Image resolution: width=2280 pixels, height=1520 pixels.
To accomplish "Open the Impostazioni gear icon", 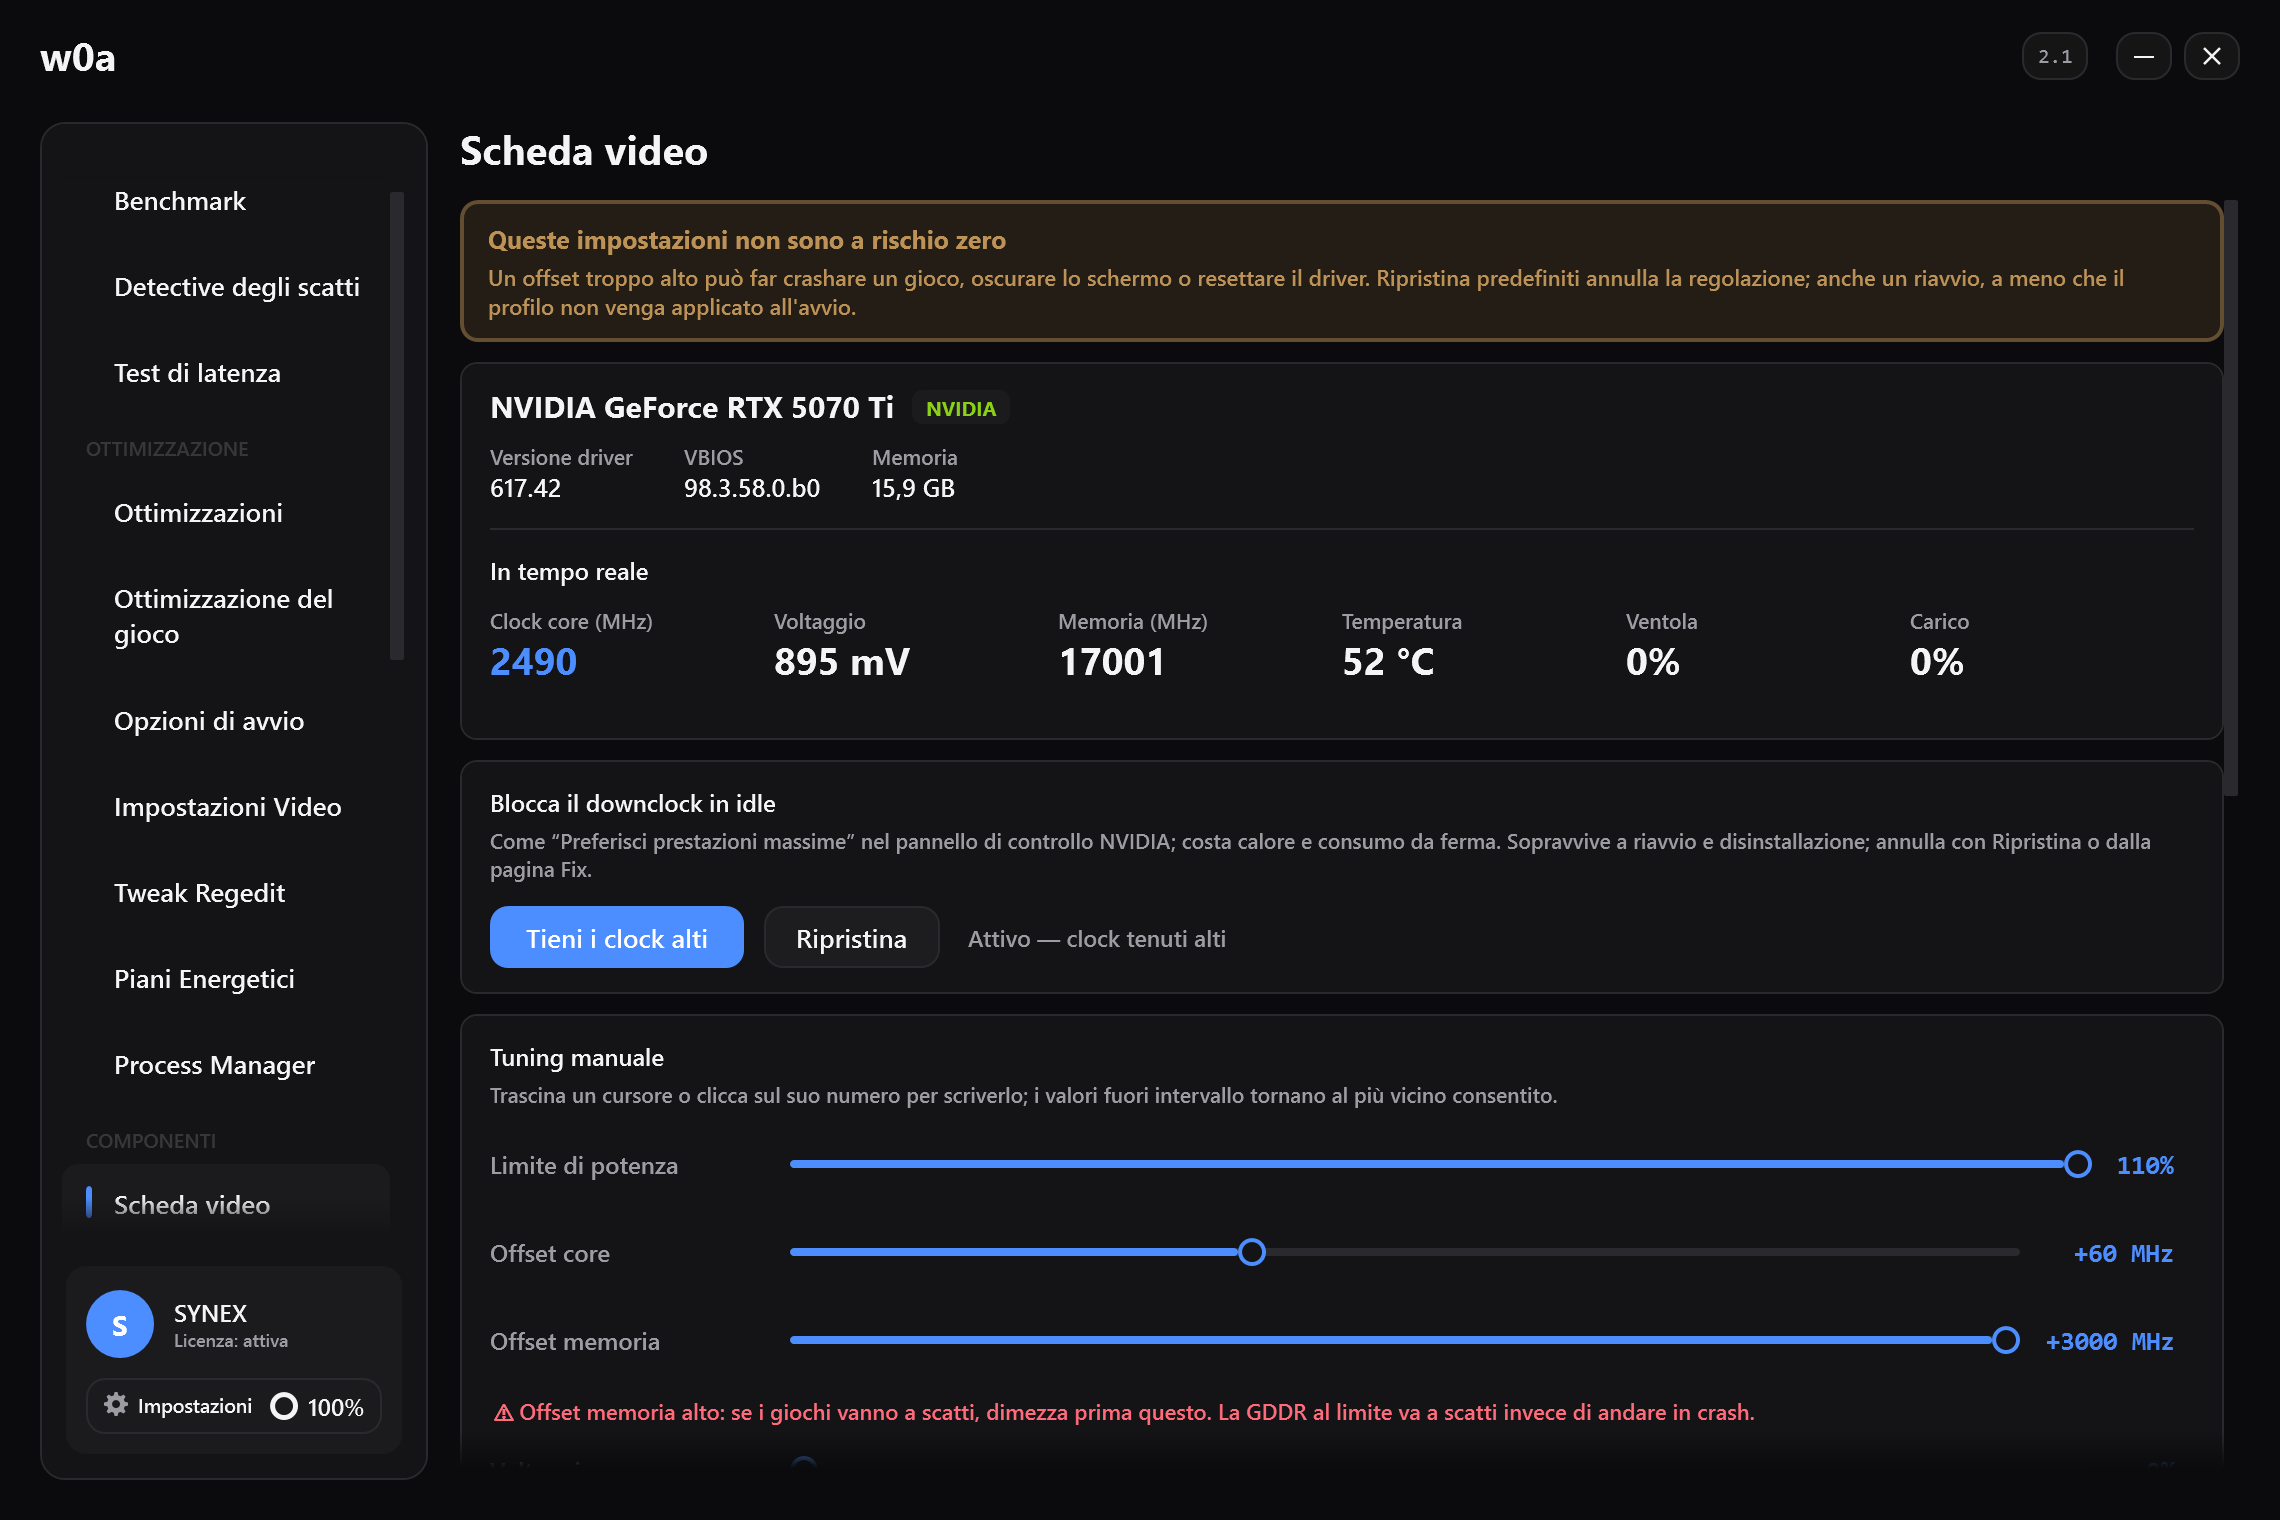I will [x=116, y=1405].
